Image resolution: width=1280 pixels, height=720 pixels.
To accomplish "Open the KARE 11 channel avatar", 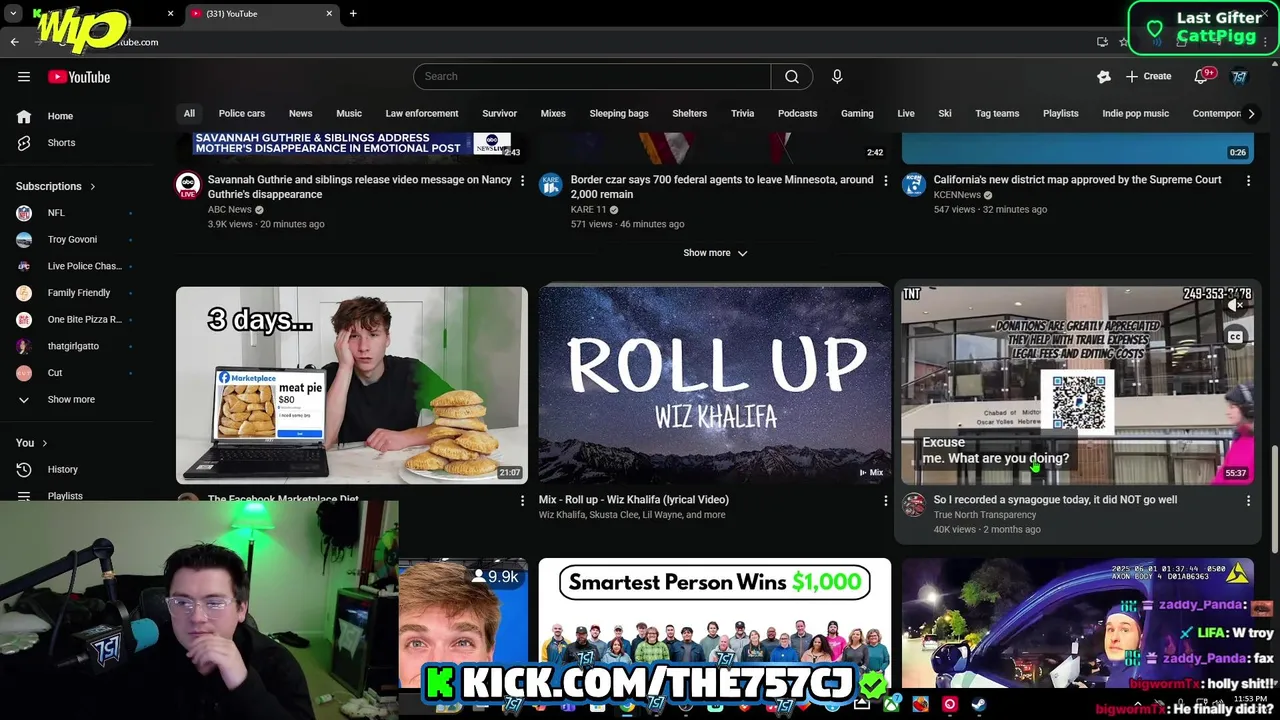I will pyautogui.click(x=551, y=185).
